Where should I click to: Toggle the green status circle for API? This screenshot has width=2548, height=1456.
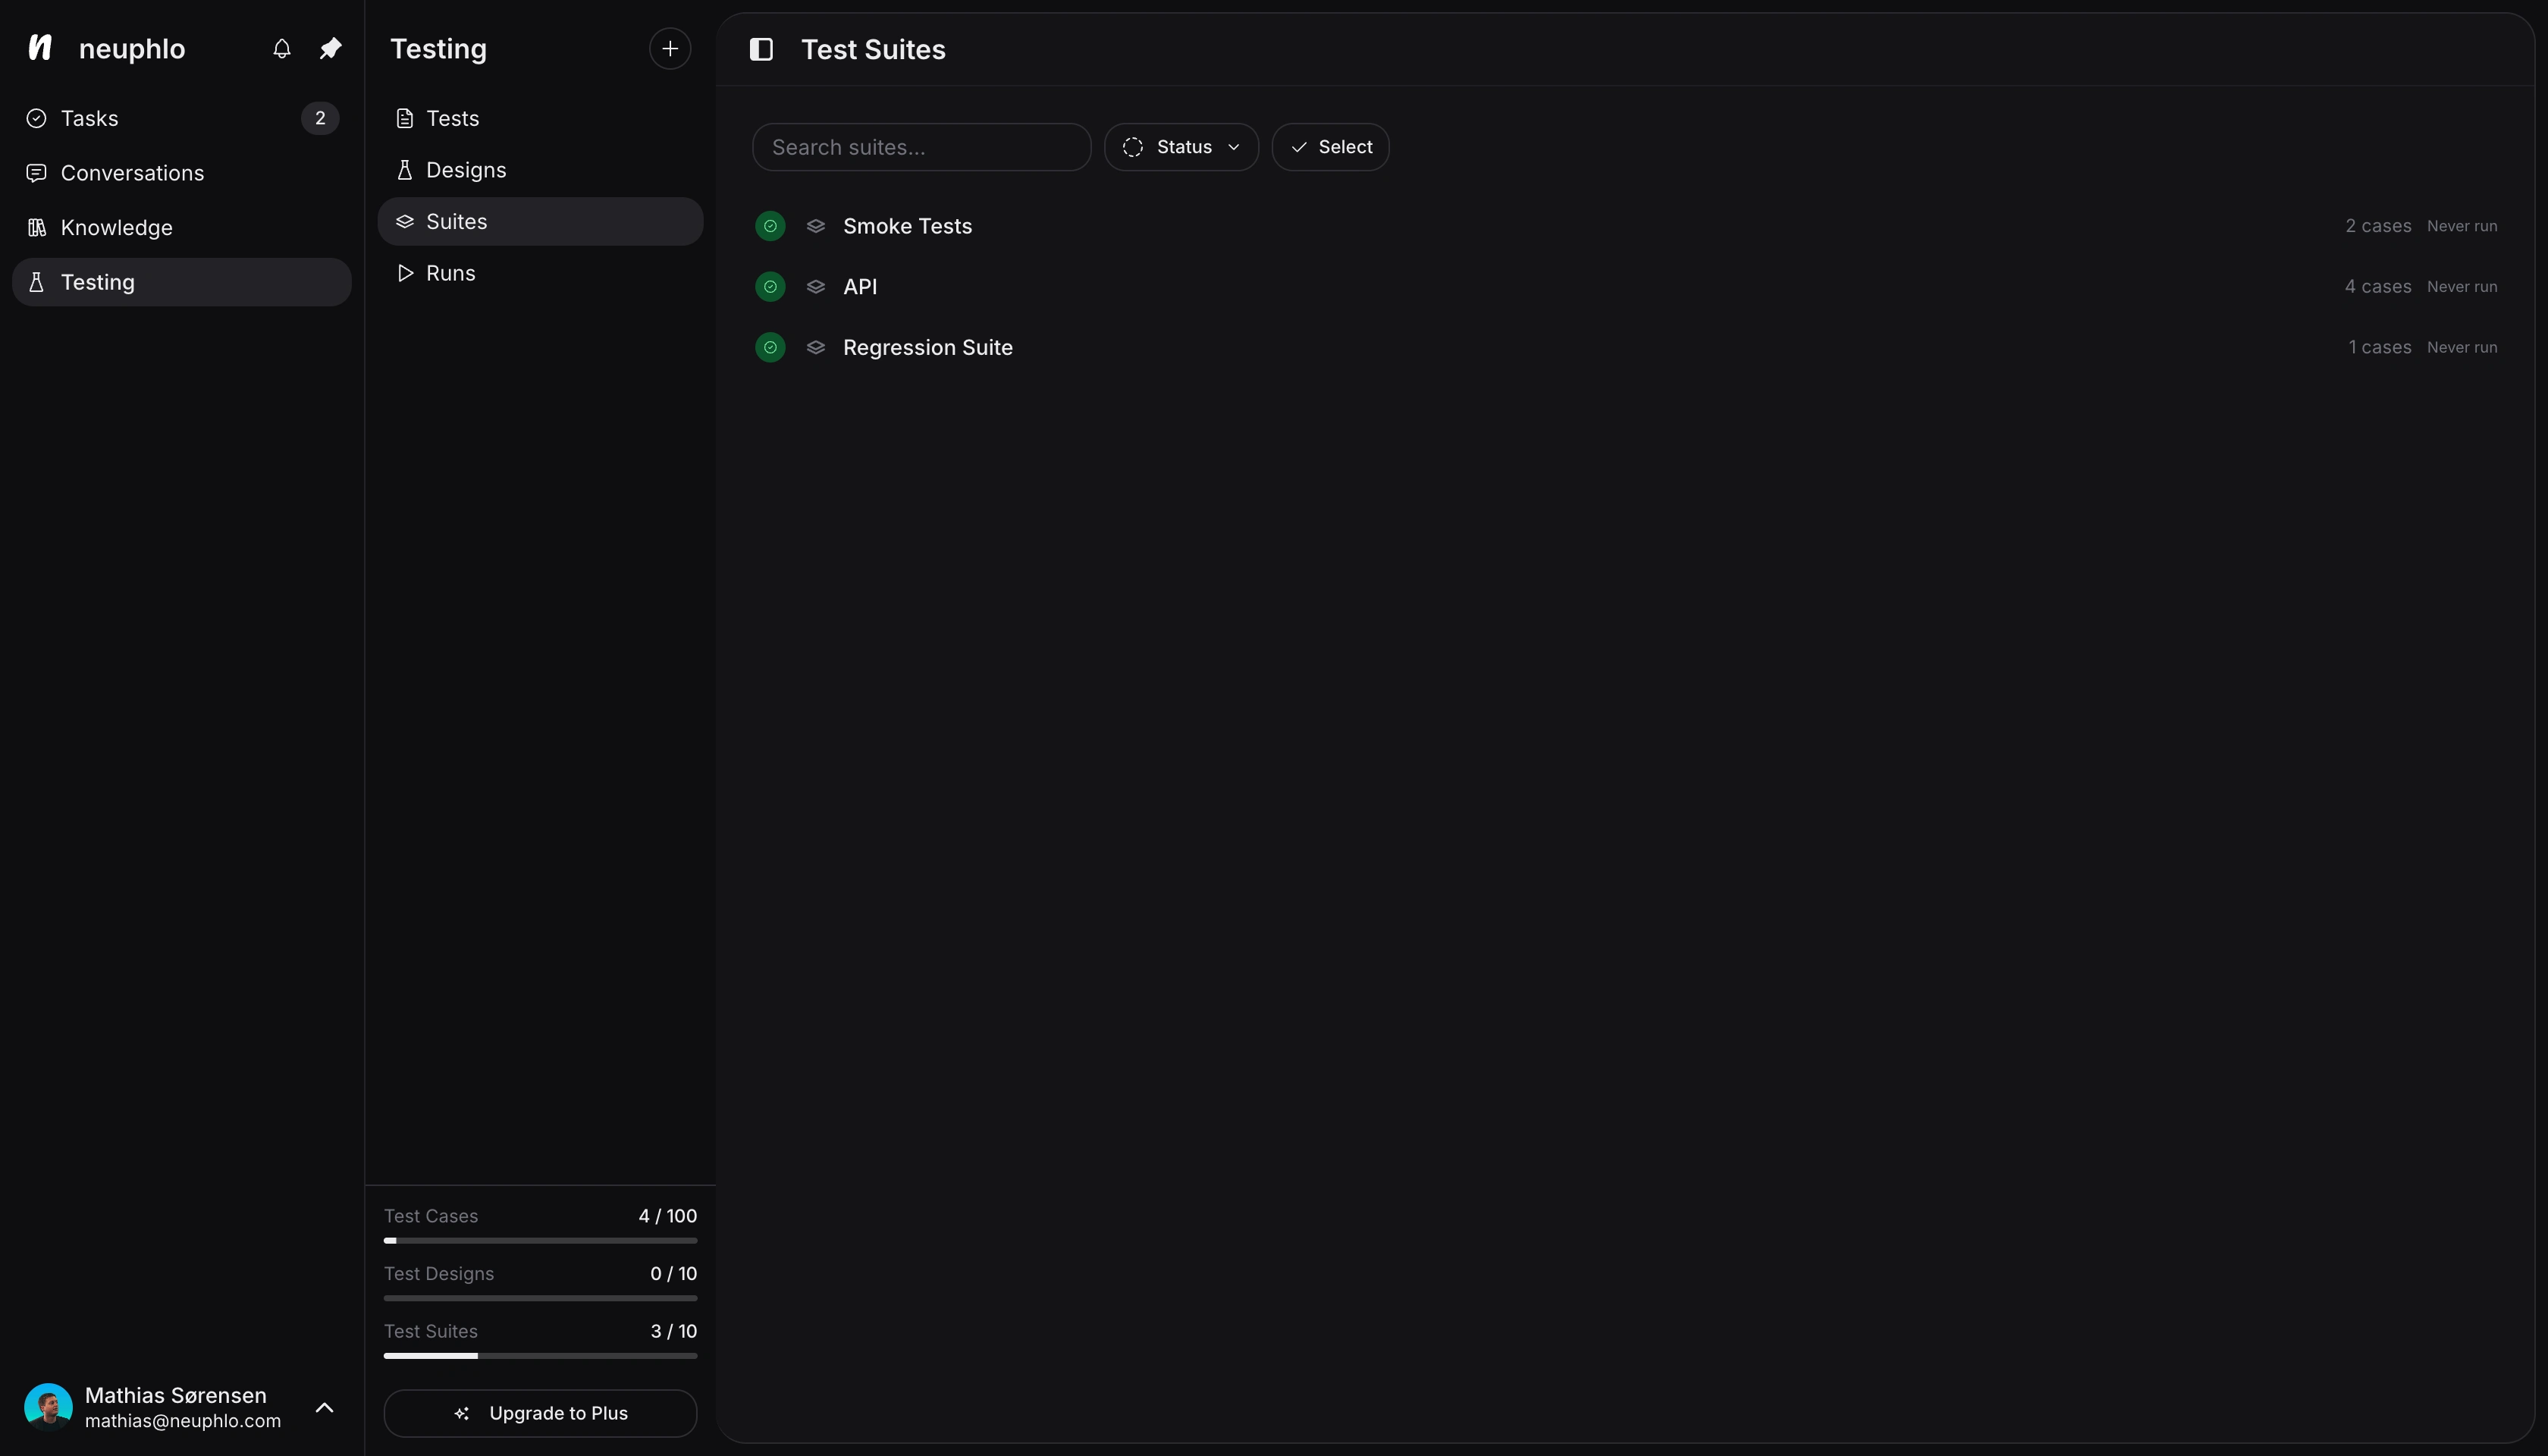(770, 286)
